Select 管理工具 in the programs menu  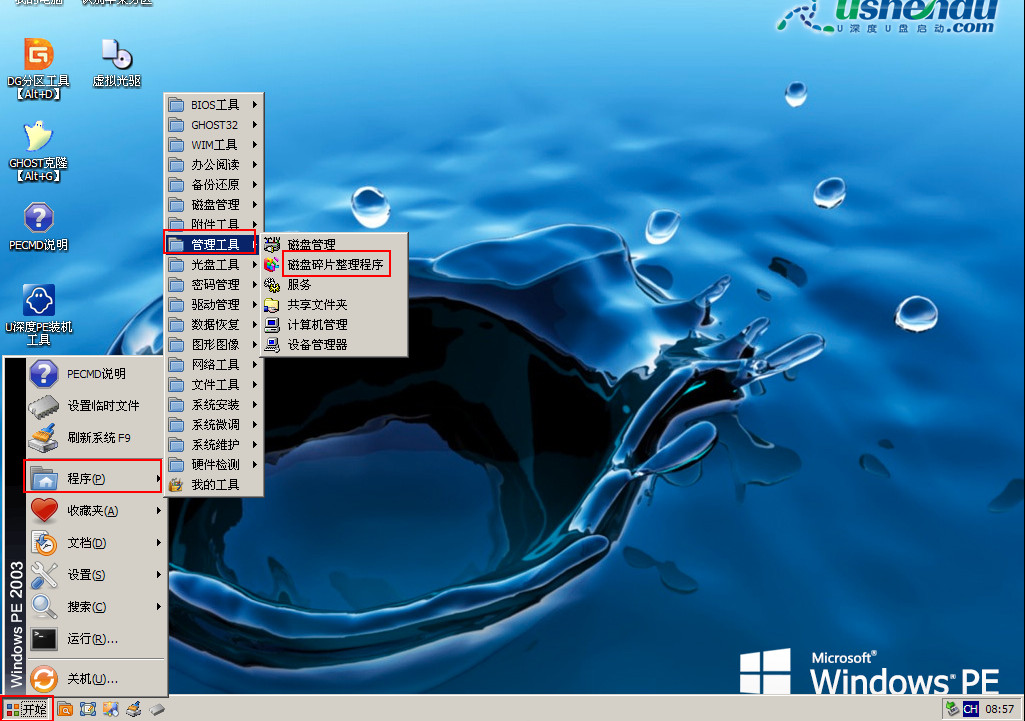(x=213, y=244)
